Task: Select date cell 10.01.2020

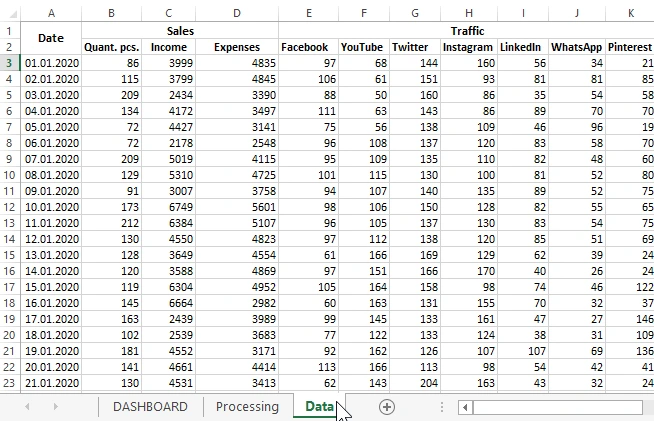Action: 51,207
